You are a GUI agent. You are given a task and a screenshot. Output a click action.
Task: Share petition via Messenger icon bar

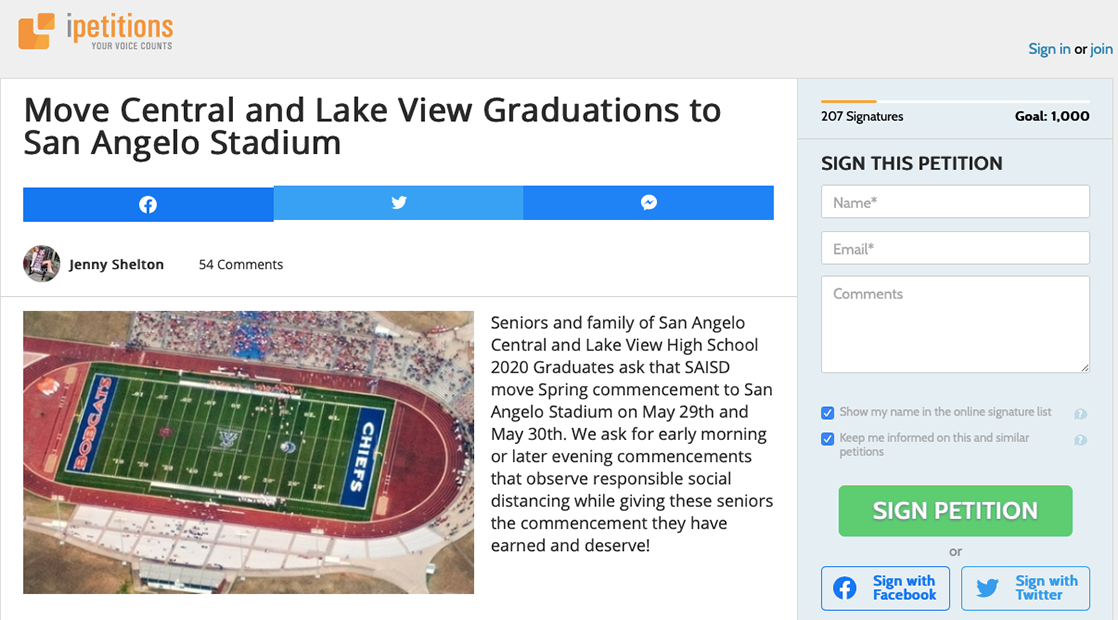[x=648, y=203]
